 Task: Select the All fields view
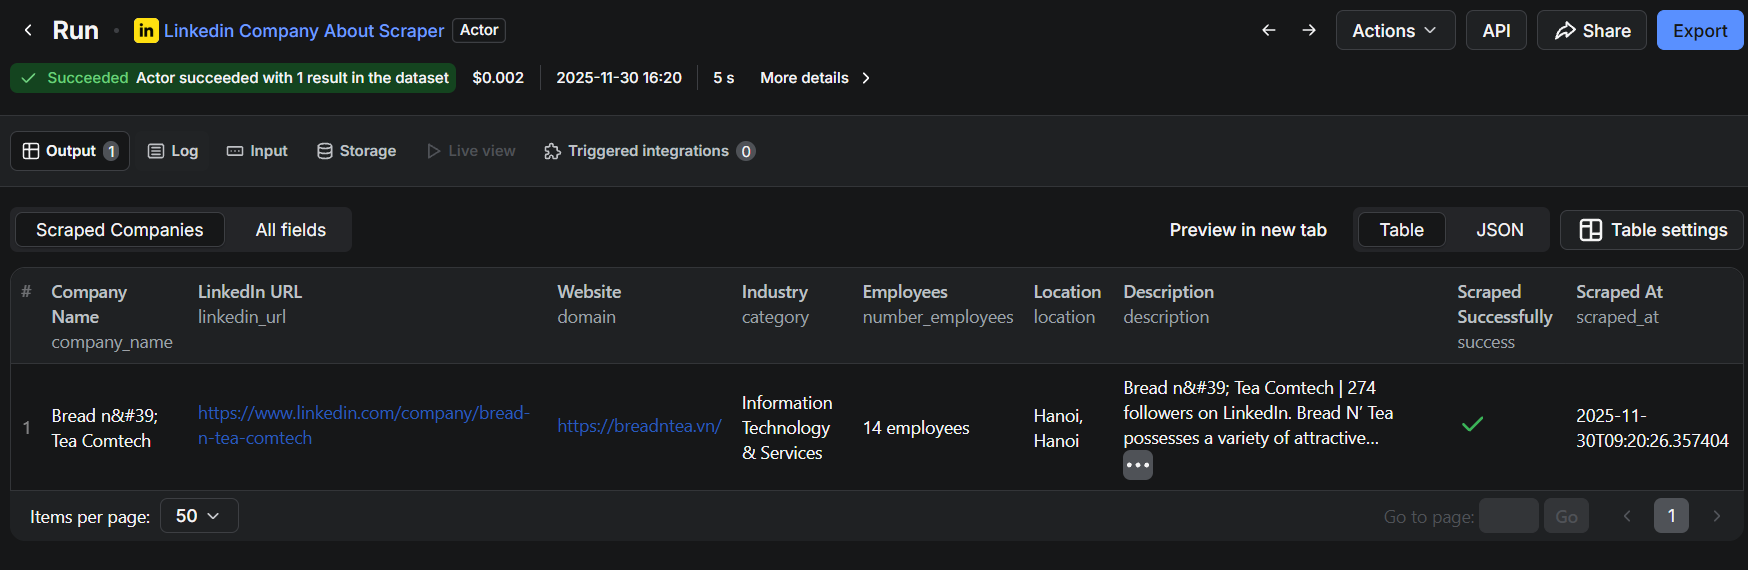click(x=291, y=230)
